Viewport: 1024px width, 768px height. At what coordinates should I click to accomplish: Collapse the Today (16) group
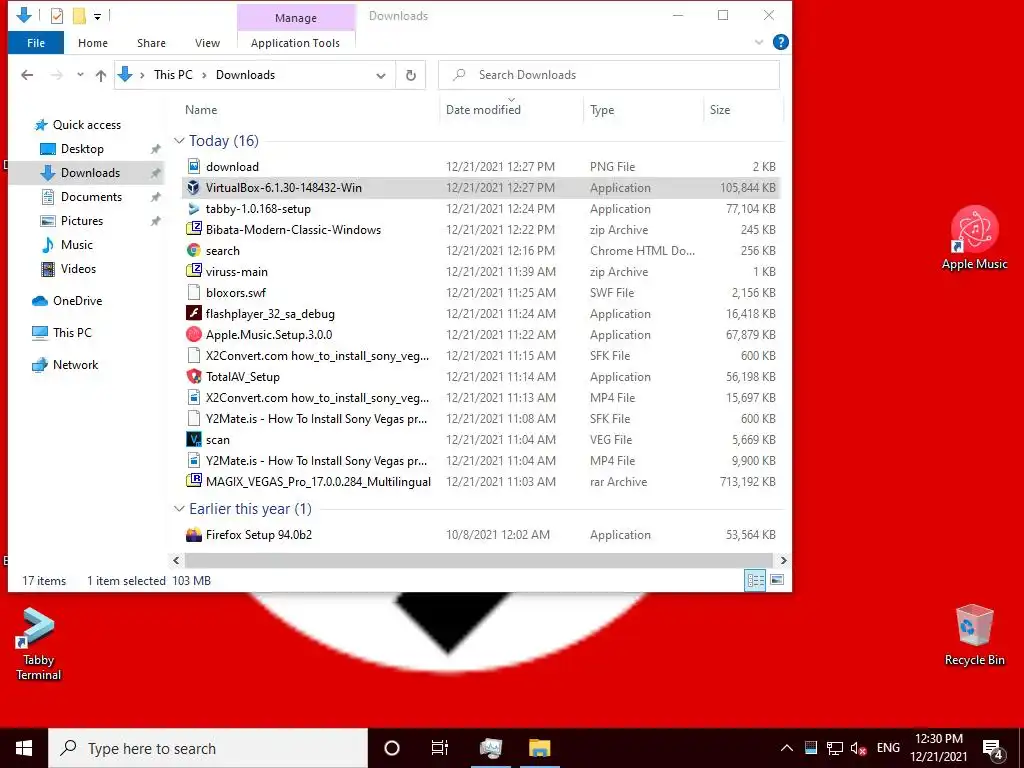[179, 141]
